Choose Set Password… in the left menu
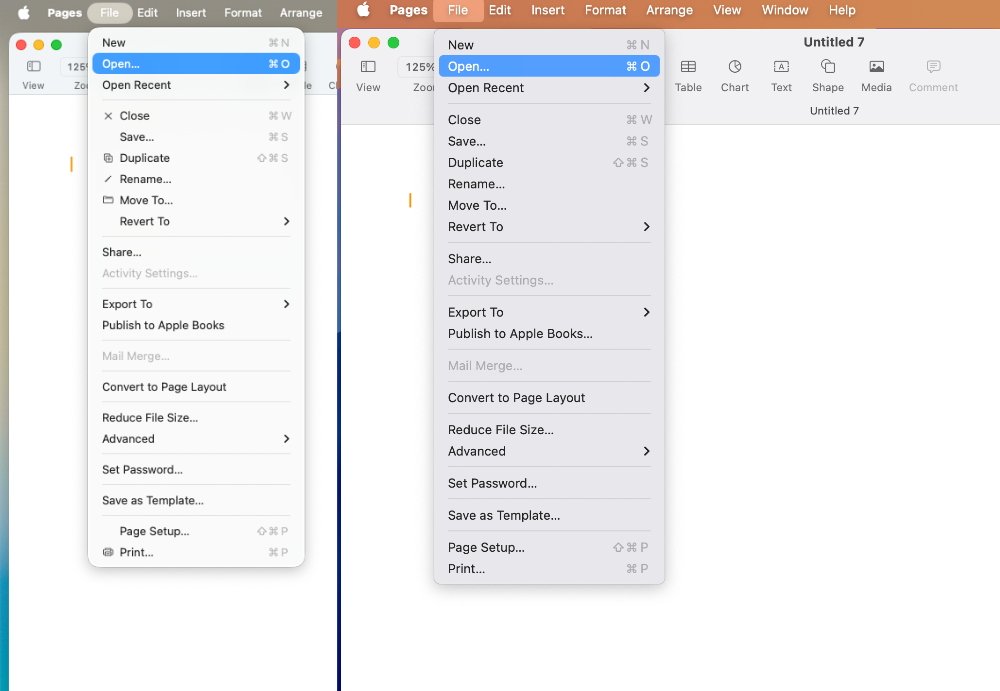 point(196,470)
